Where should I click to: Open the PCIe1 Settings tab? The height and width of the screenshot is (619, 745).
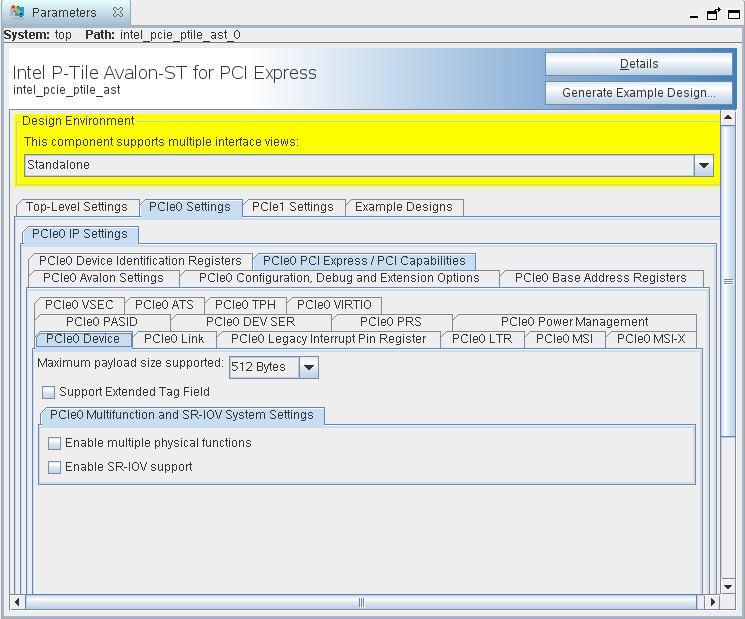[x=293, y=207]
